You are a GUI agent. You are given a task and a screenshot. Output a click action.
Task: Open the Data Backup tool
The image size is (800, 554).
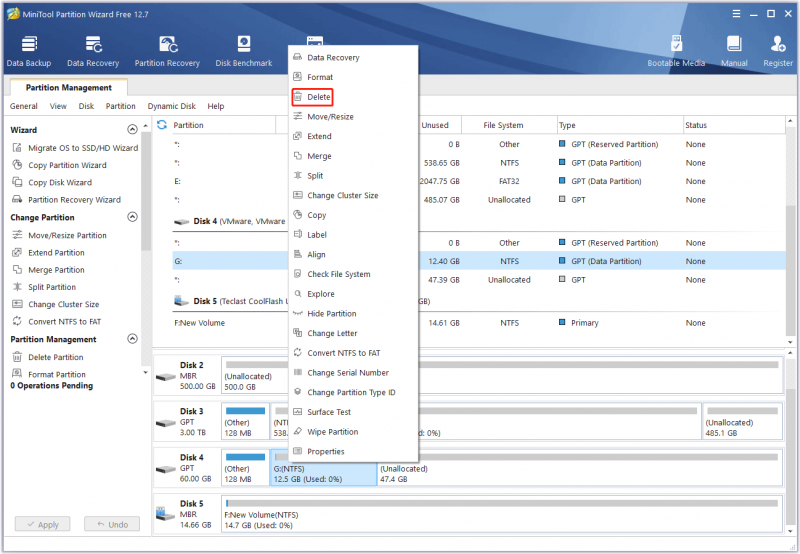[x=29, y=52]
